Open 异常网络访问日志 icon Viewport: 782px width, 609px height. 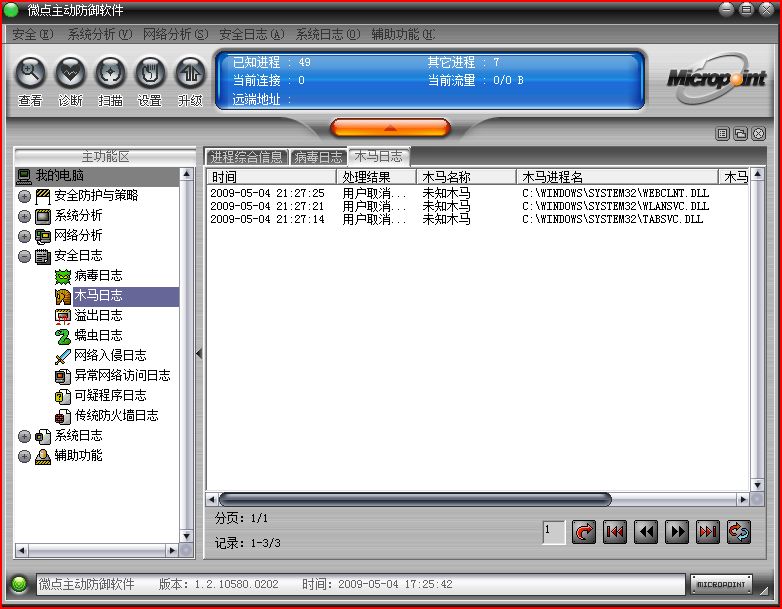(x=63, y=376)
